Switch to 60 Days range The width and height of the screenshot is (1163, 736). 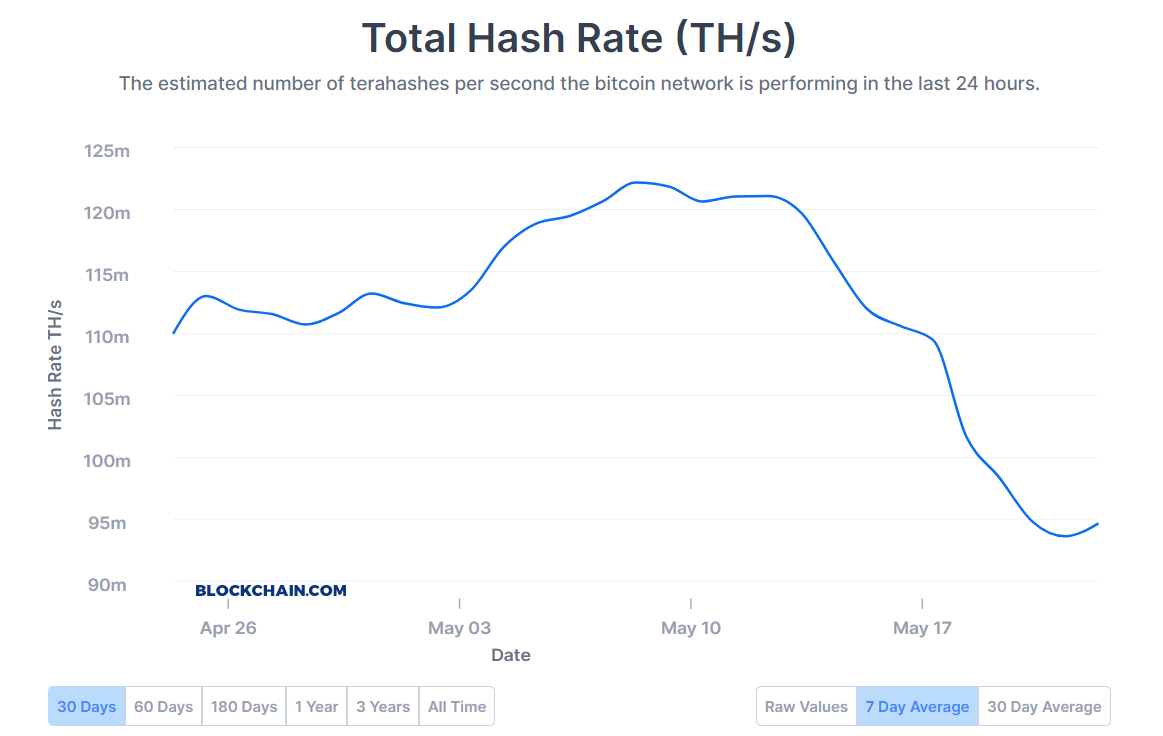click(x=163, y=706)
